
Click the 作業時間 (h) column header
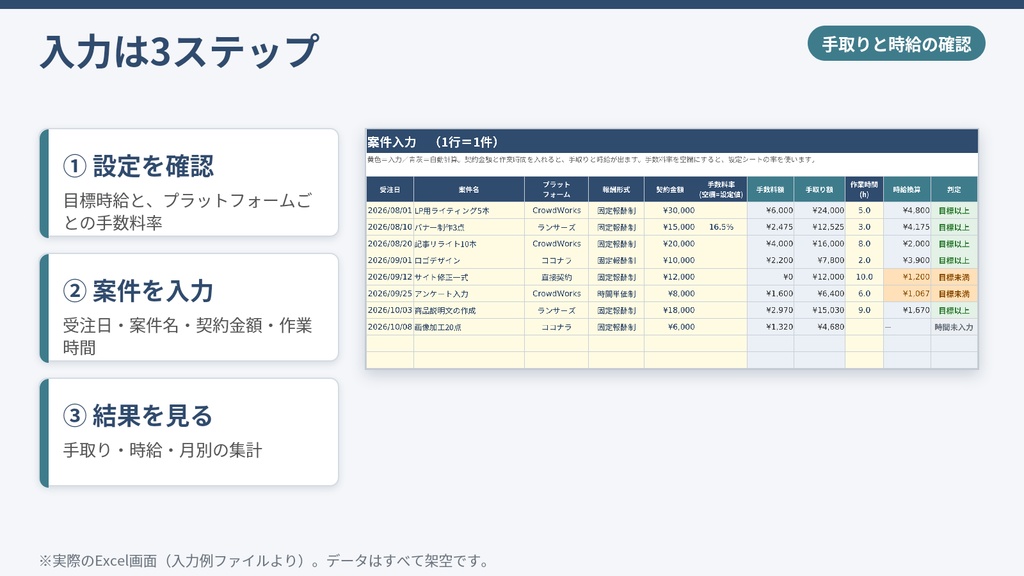click(x=864, y=189)
